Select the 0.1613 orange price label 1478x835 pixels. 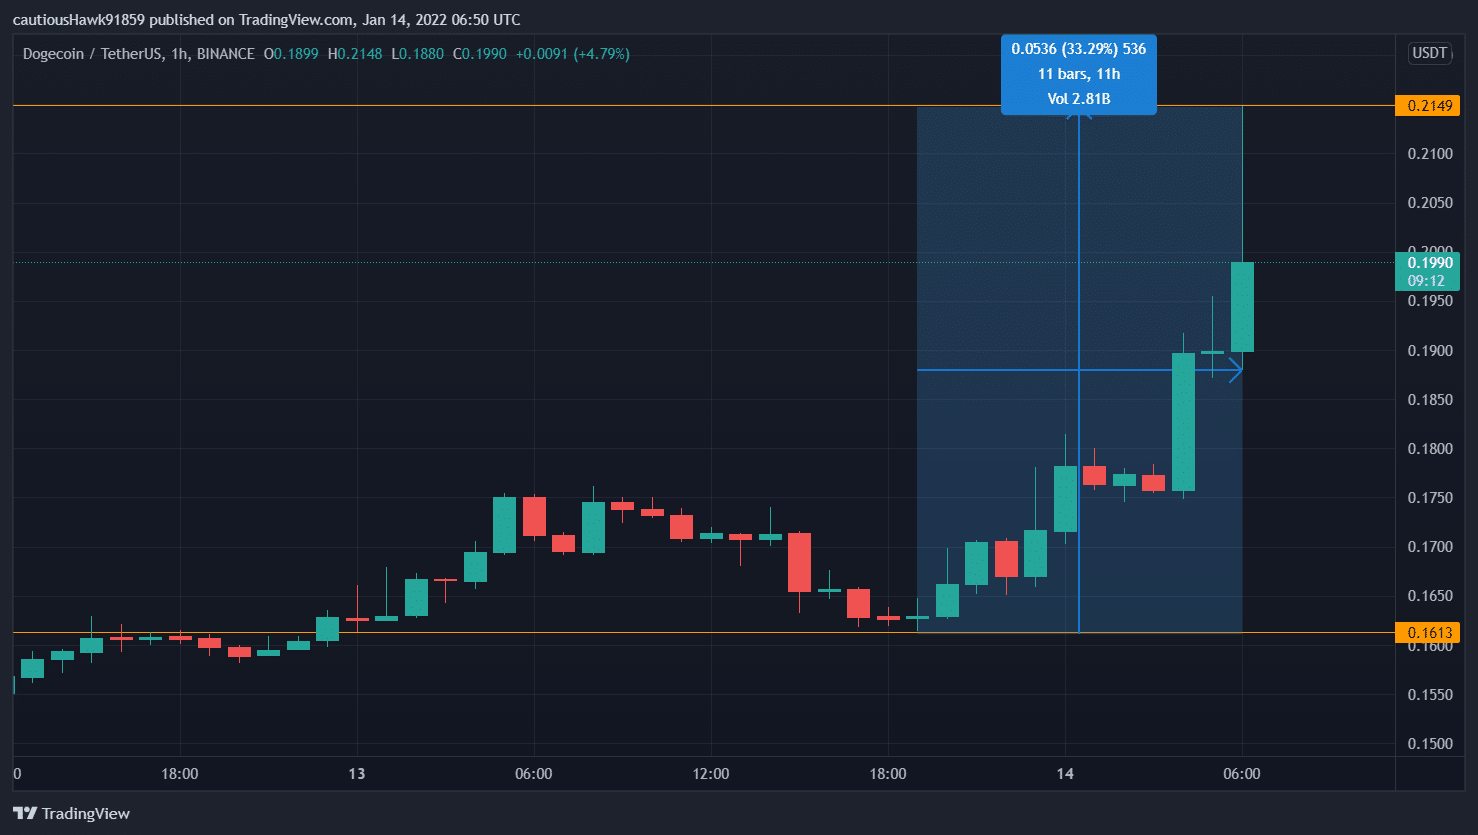click(1427, 632)
